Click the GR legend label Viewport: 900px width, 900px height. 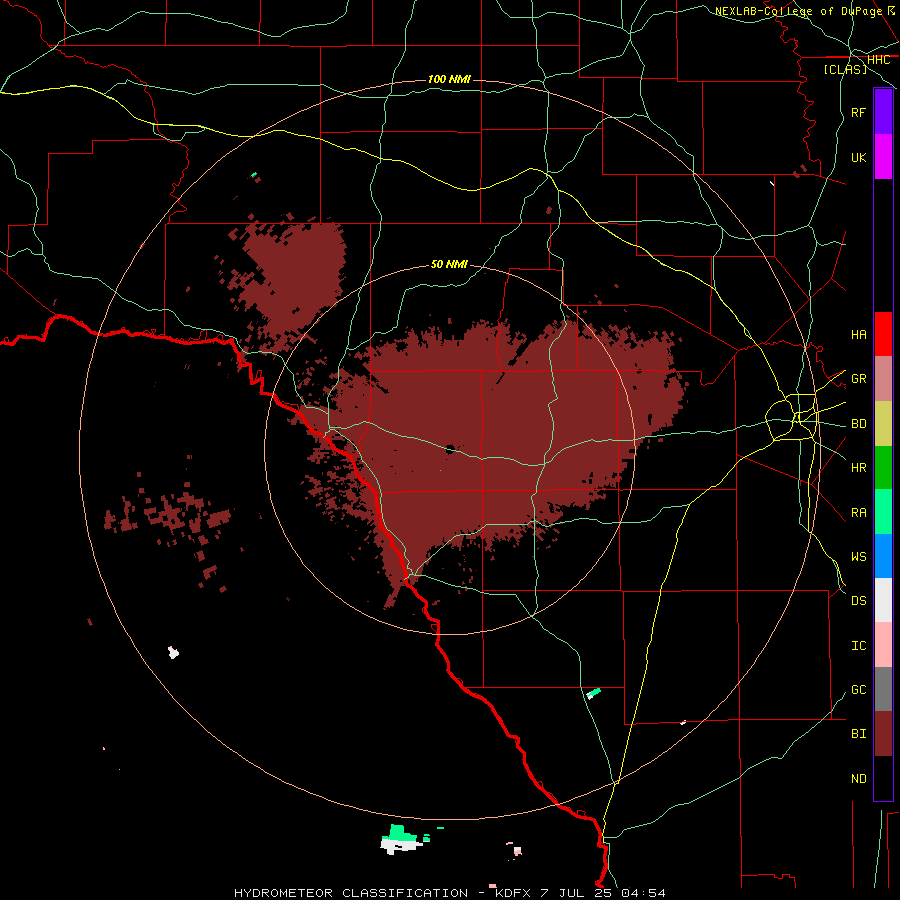(858, 379)
